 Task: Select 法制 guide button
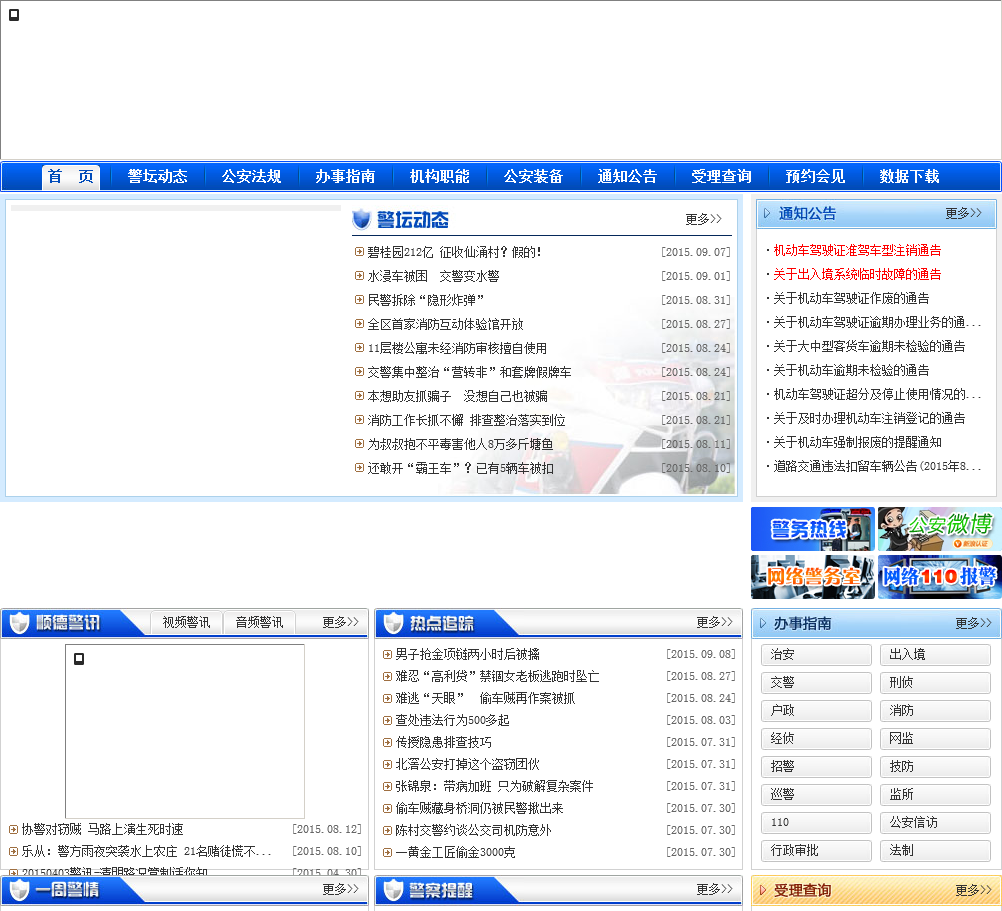click(x=936, y=851)
